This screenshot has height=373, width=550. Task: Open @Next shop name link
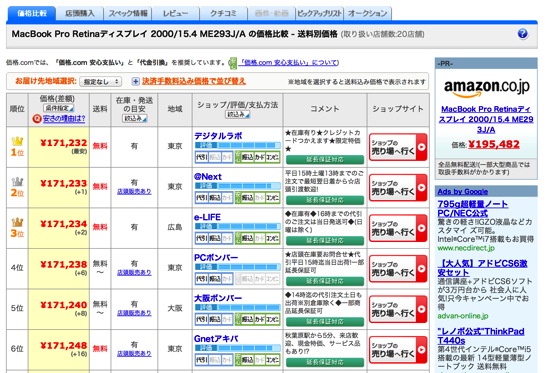tap(208, 176)
